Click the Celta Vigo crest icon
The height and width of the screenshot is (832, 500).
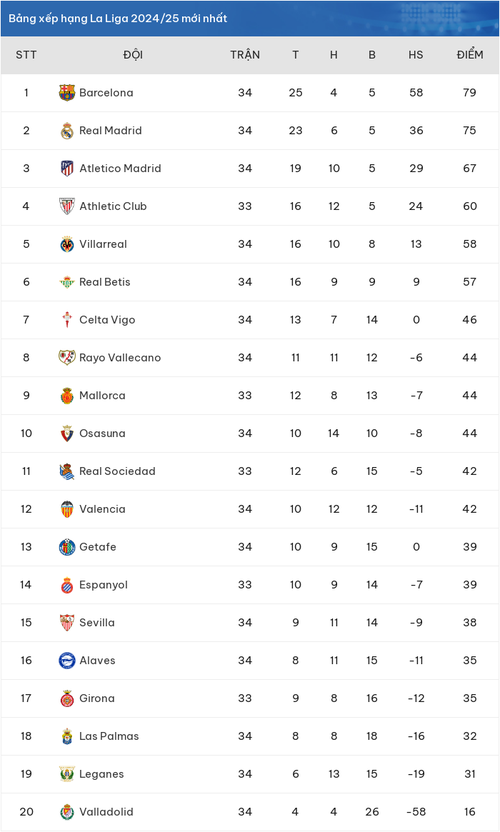[67, 320]
